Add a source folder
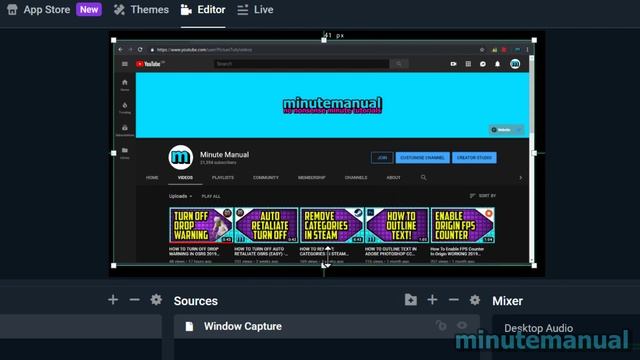640x360 pixels. pyautogui.click(x=411, y=300)
